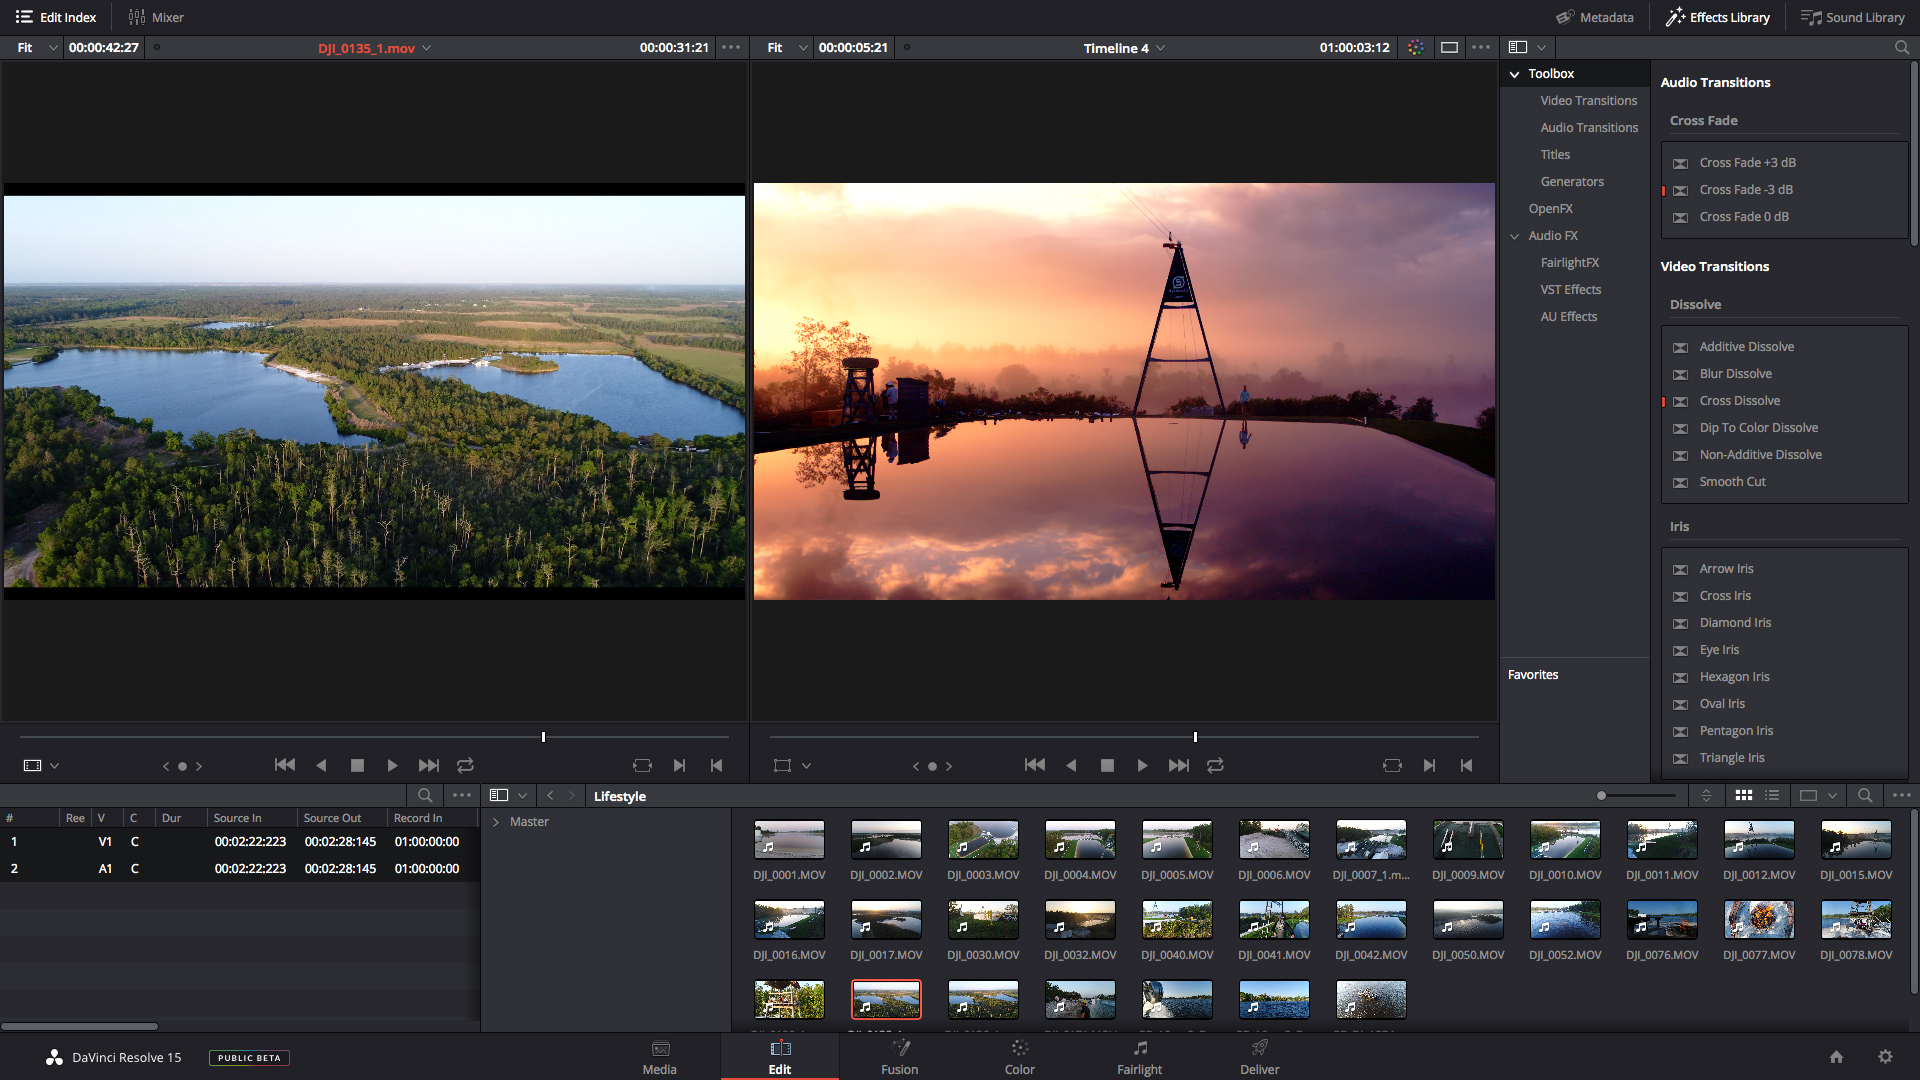The height and width of the screenshot is (1080, 1920).
Task: Toggle the Mixer panel
Action: (x=156, y=17)
